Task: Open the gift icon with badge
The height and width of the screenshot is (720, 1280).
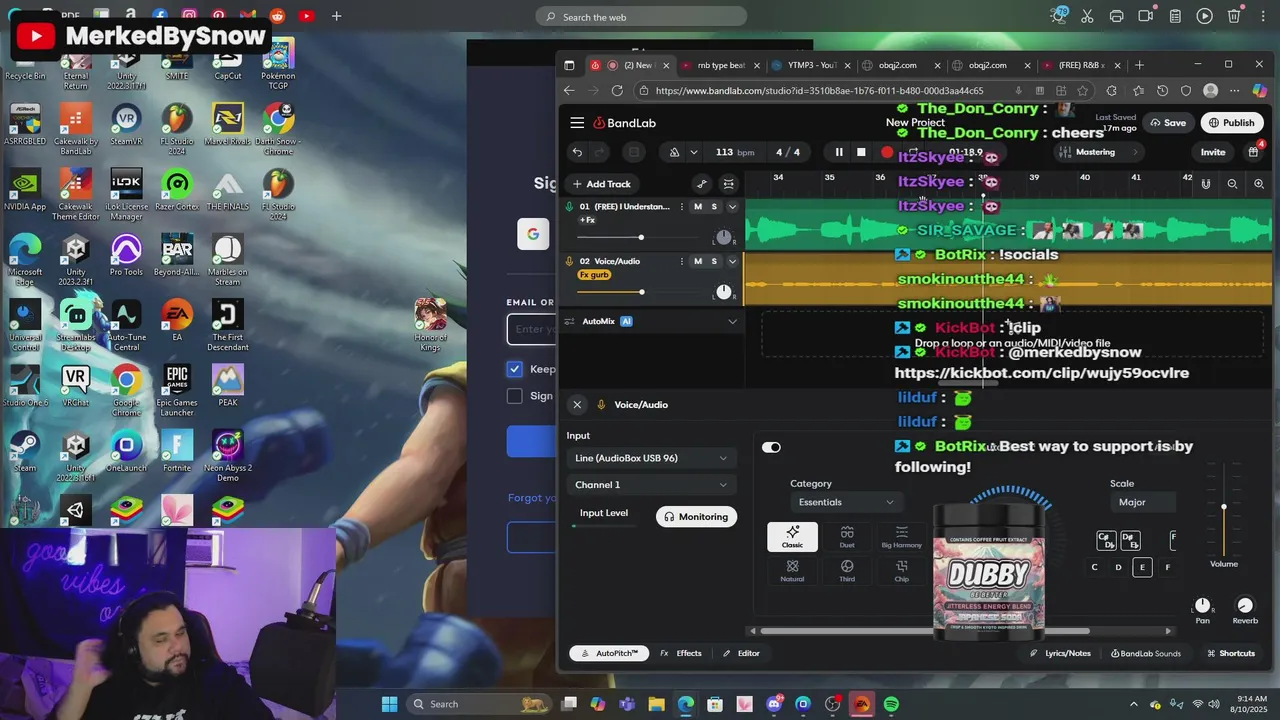Action: 1254,151
